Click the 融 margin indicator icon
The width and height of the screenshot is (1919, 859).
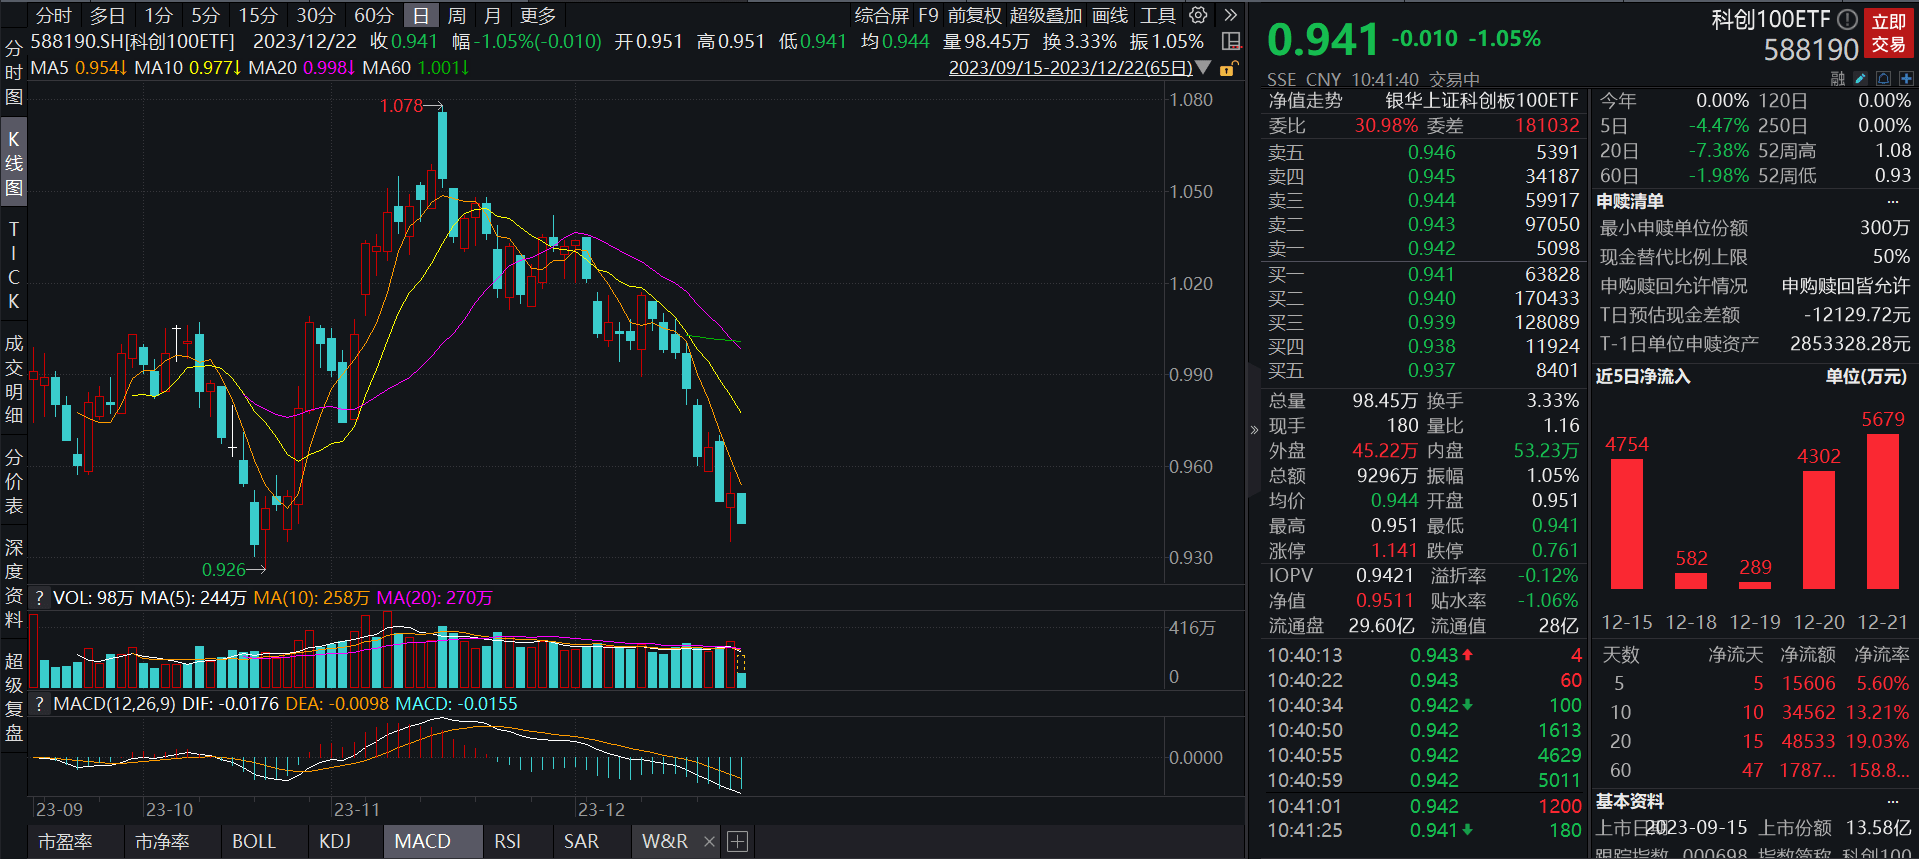tap(1837, 79)
